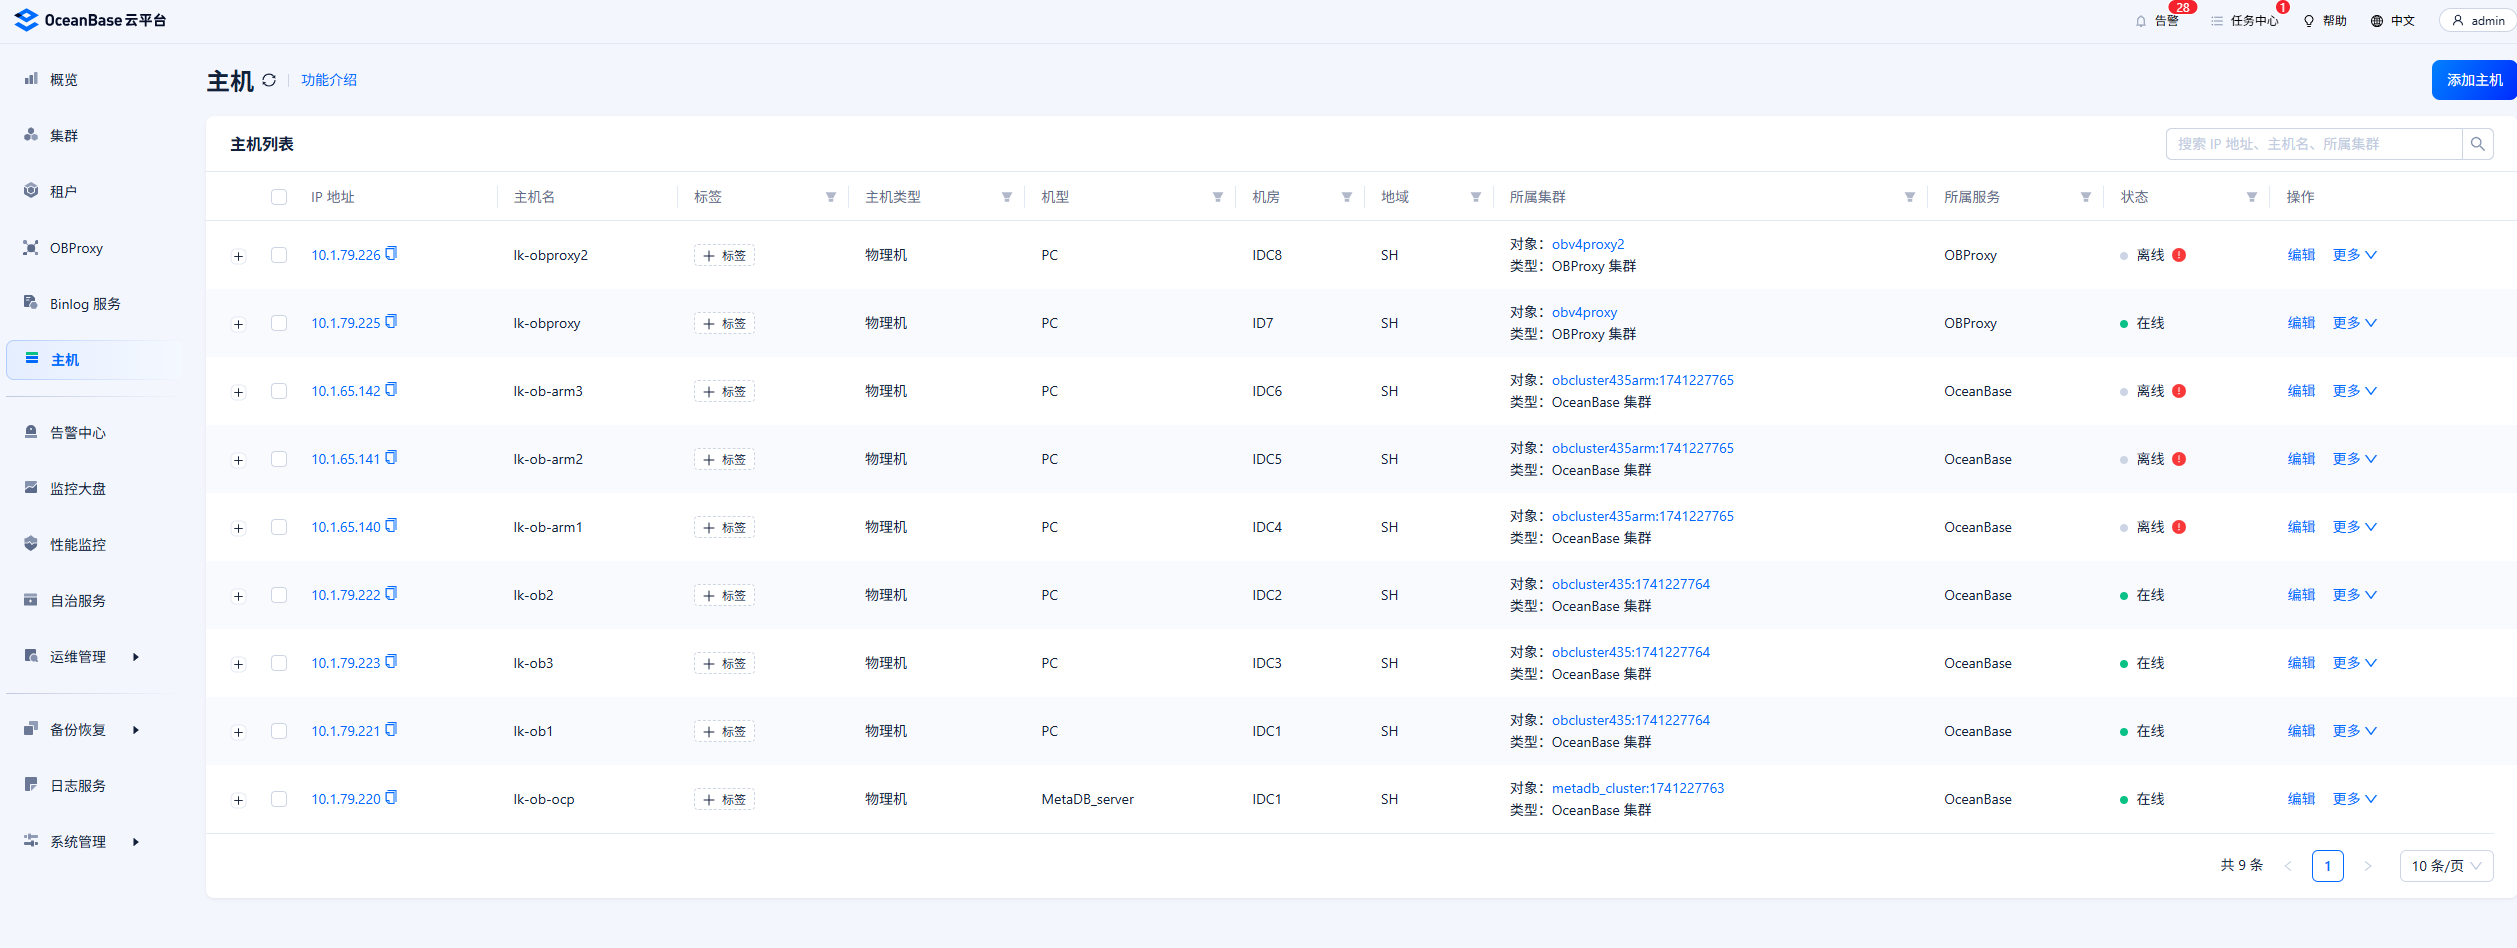Click the 添加主机 button

(x=2473, y=80)
